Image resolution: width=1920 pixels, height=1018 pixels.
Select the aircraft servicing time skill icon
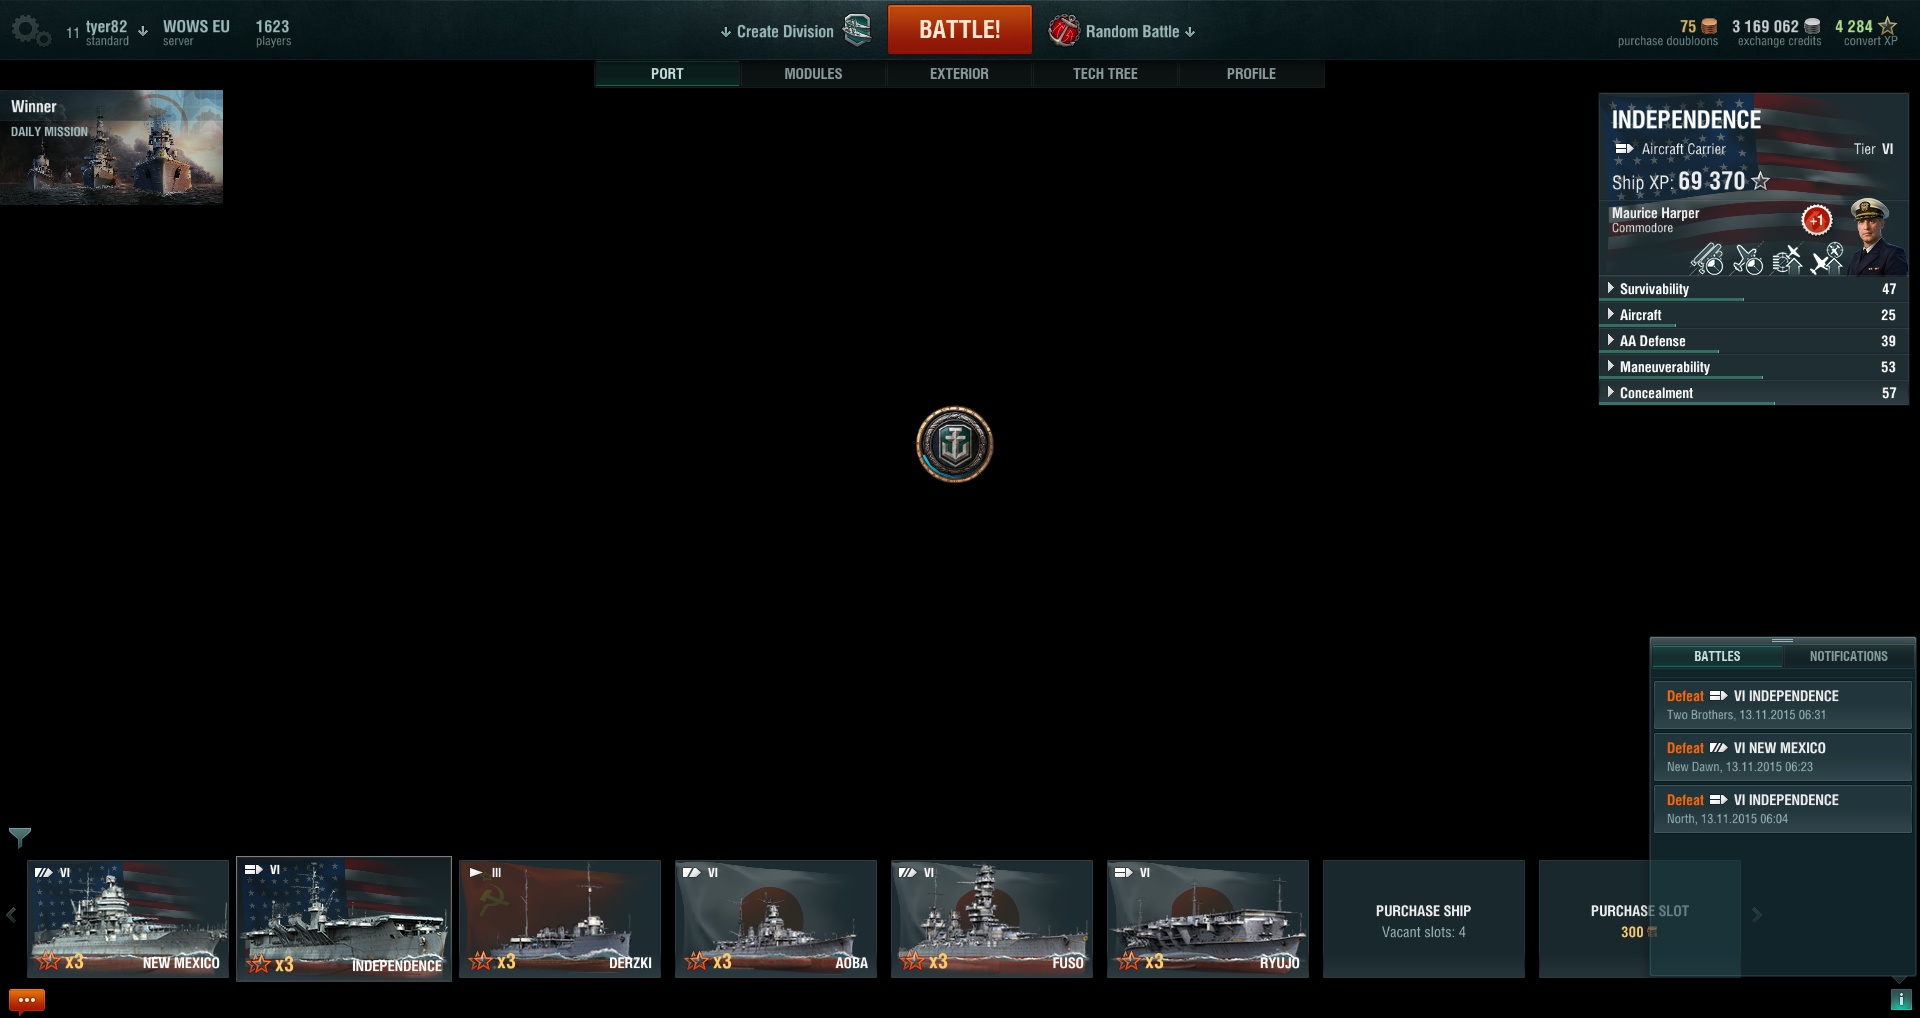(x=1747, y=259)
